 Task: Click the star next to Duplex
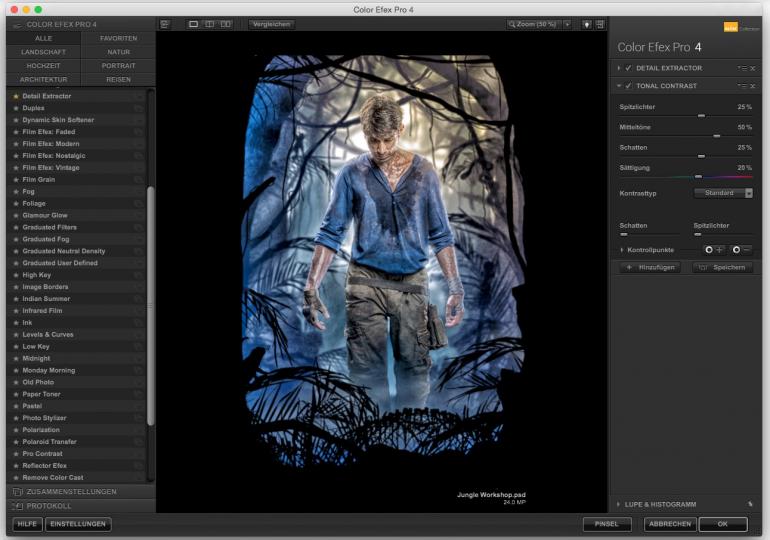point(16,108)
